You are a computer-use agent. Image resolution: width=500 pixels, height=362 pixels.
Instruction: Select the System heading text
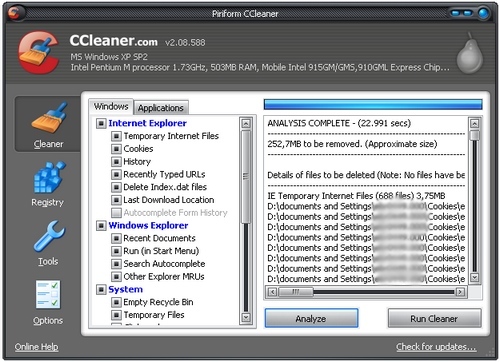coord(125,289)
